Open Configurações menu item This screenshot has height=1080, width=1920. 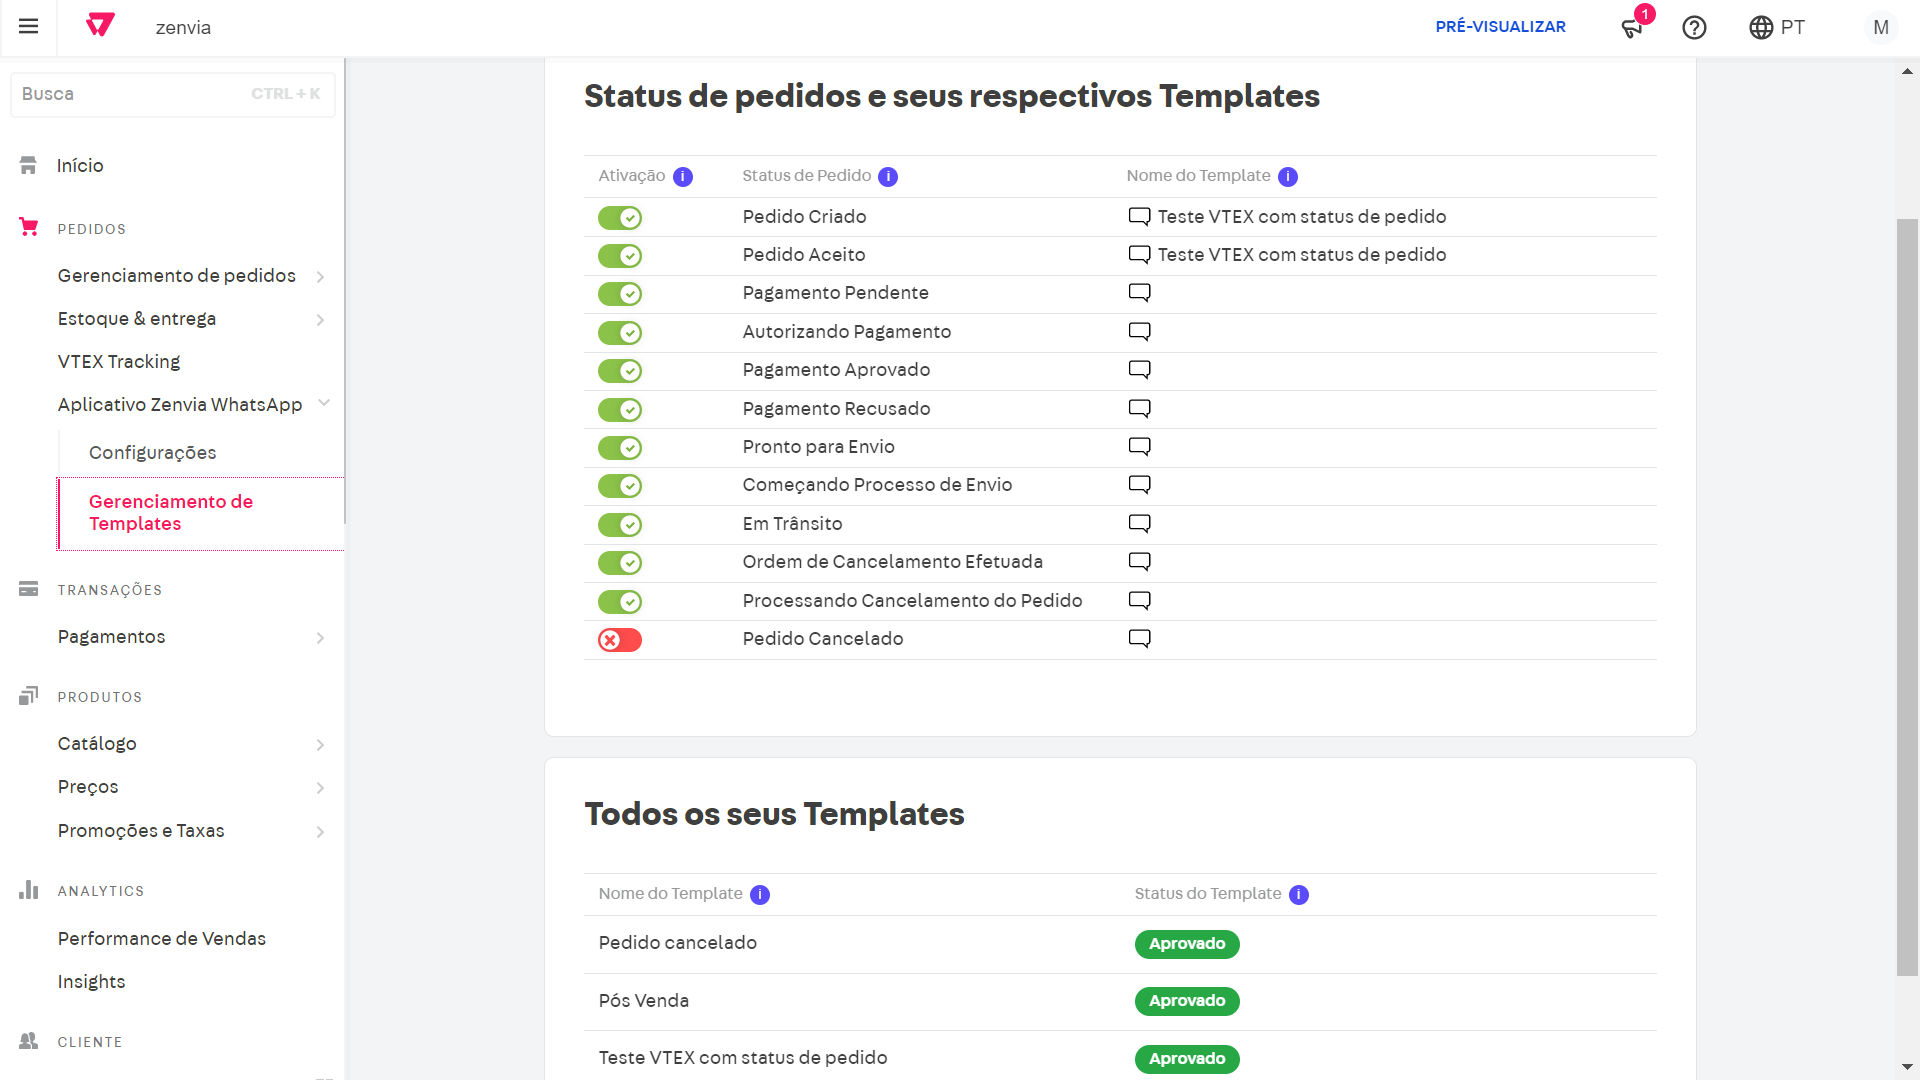(x=152, y=453)
